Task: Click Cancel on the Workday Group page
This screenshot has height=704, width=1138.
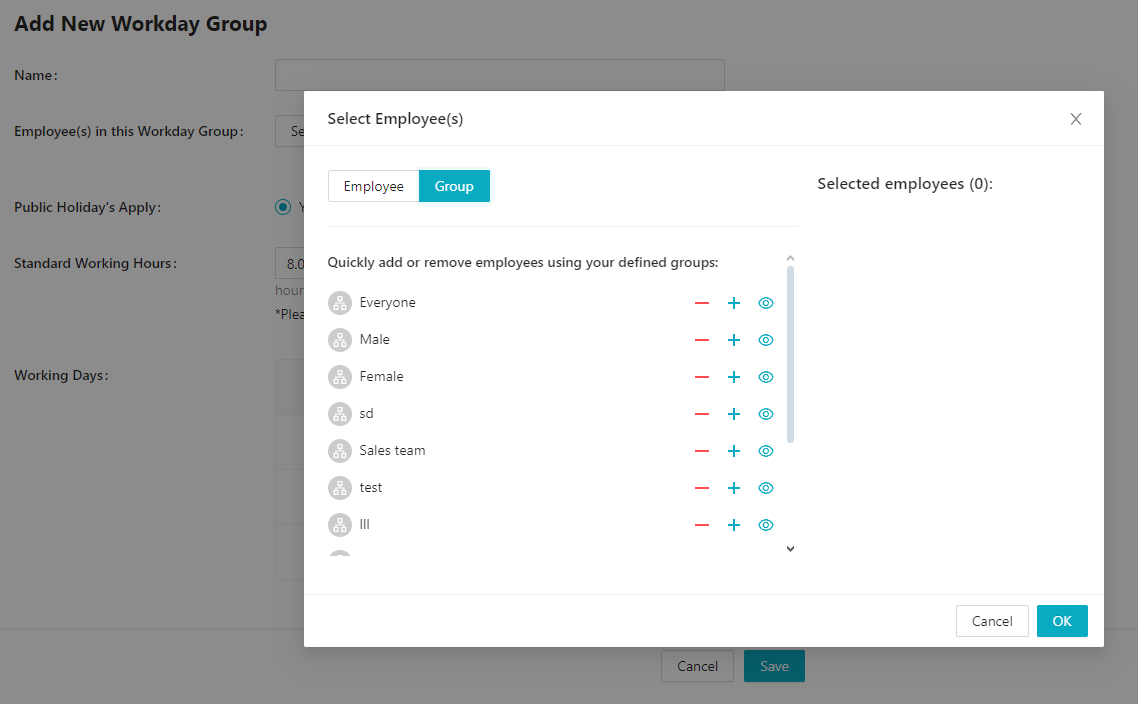Action: pos(697,666)
